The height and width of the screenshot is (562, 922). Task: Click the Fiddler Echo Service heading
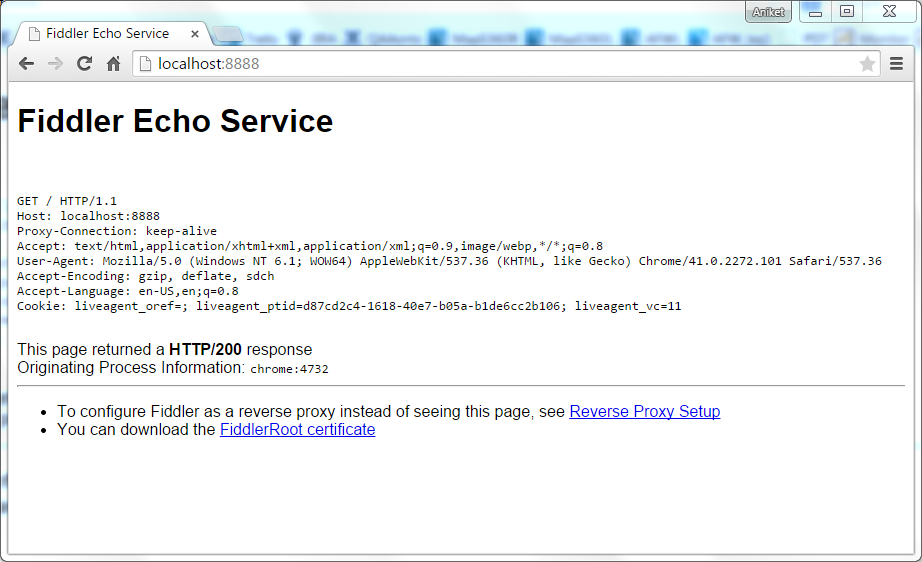click(175, 121)
